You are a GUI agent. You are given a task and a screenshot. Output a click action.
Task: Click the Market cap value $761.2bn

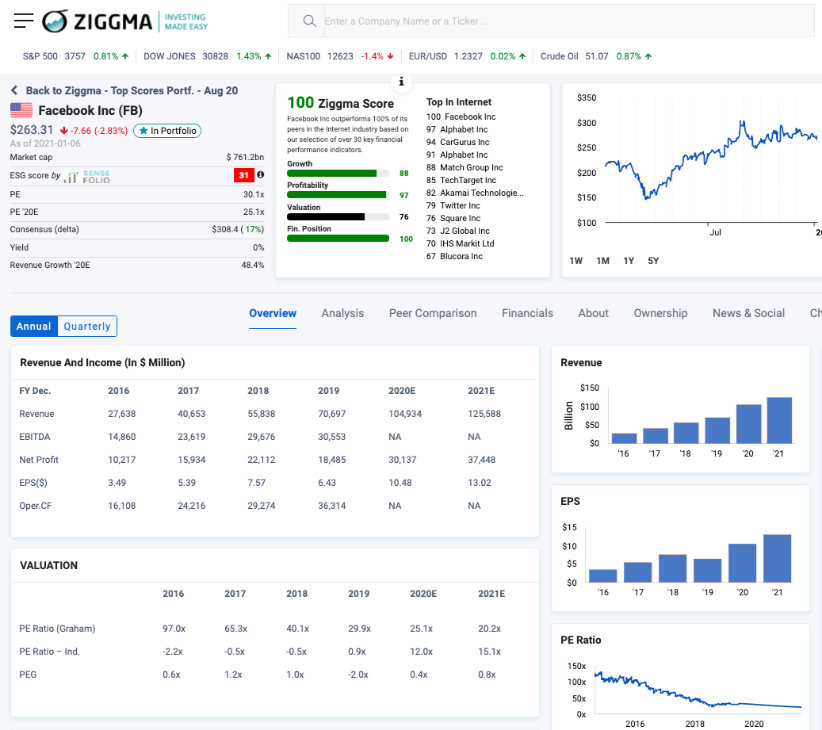click(245, 157)
